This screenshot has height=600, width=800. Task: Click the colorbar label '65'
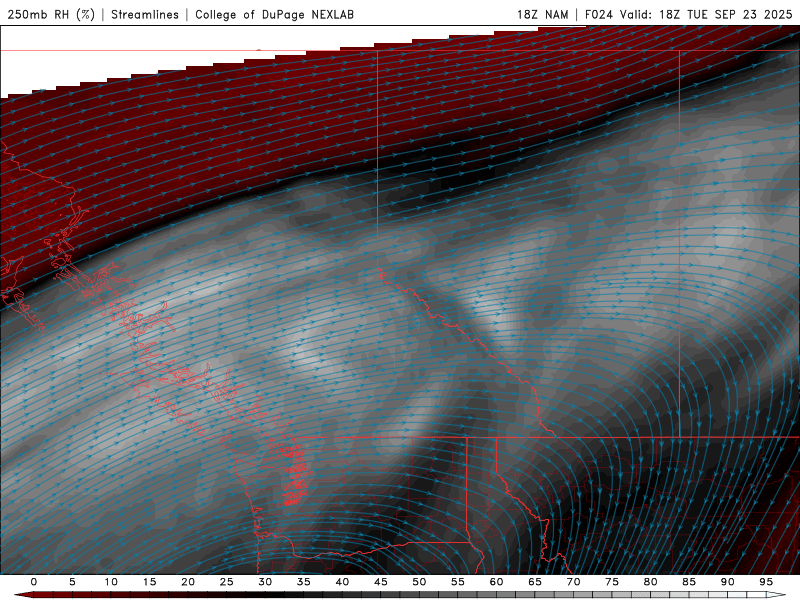535,582
